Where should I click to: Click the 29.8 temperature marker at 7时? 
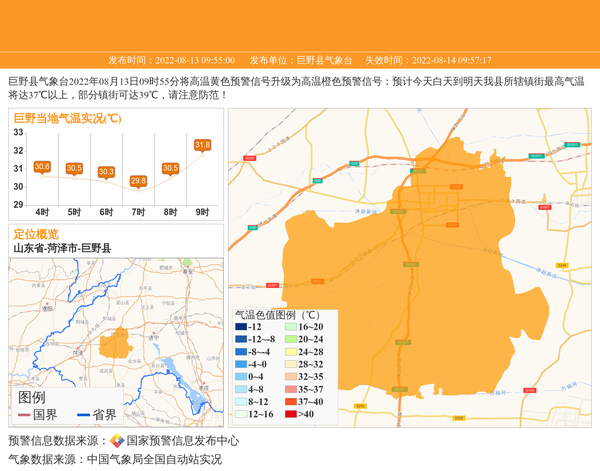coord(138,181)
